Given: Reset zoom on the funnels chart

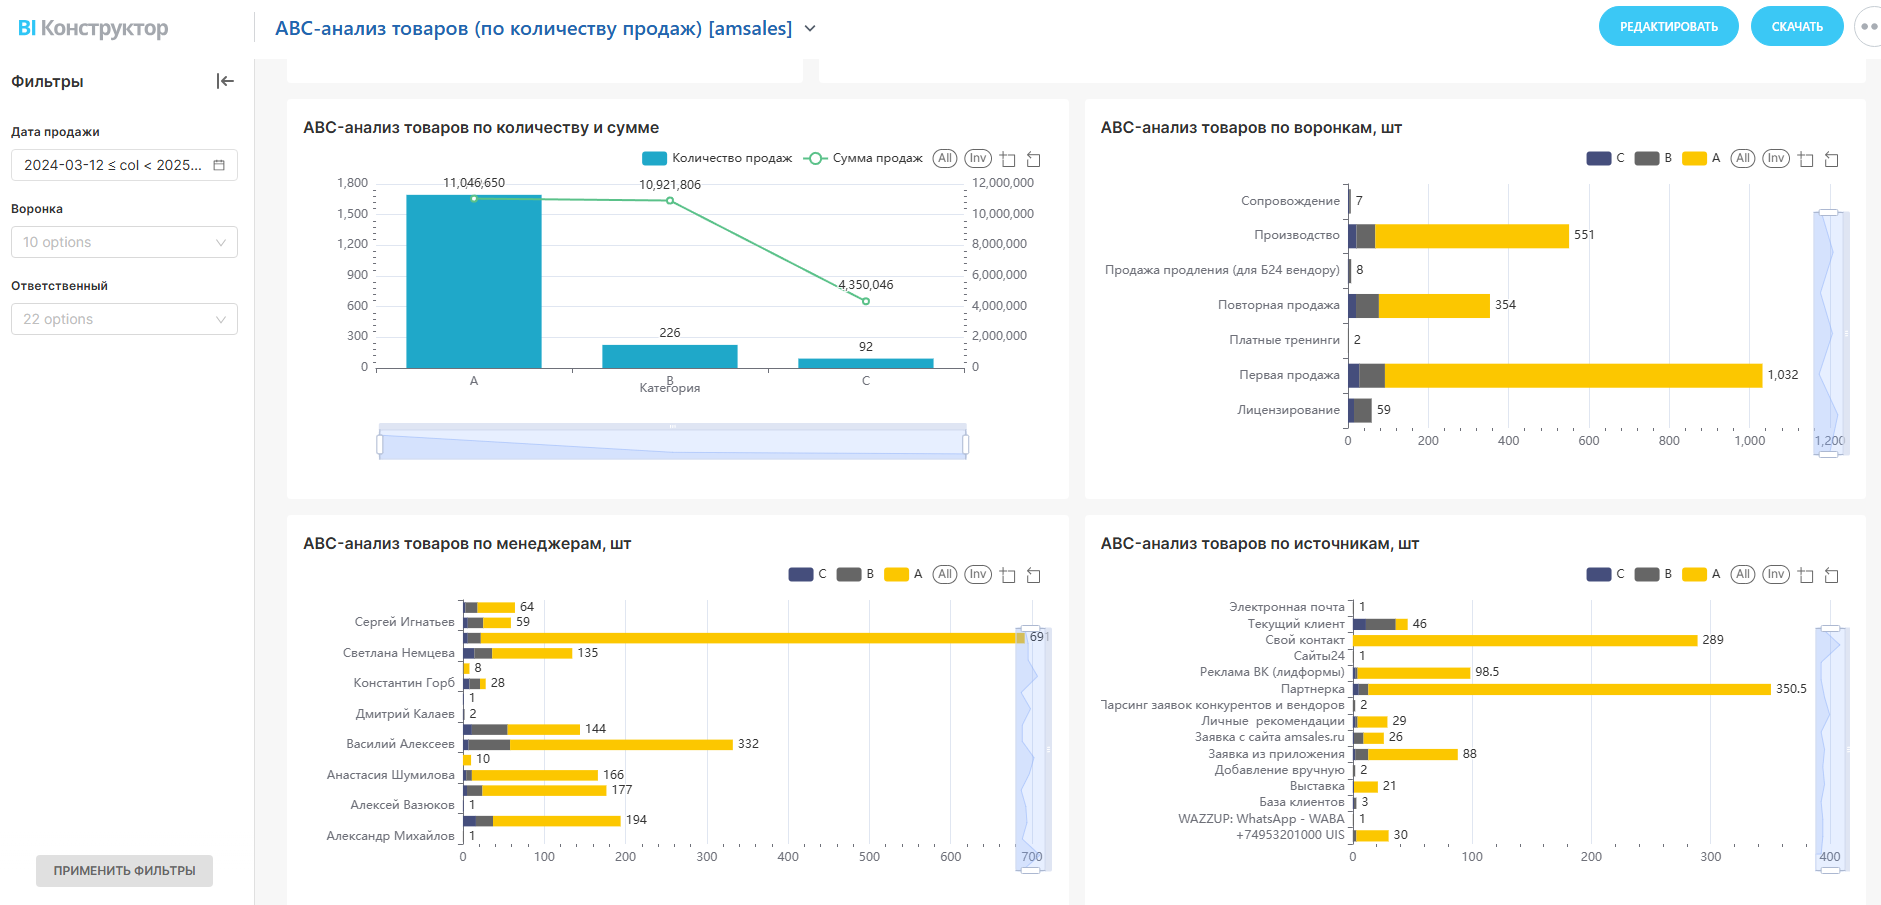Looking at the screenshot, I should click(x=1831, y=159).
